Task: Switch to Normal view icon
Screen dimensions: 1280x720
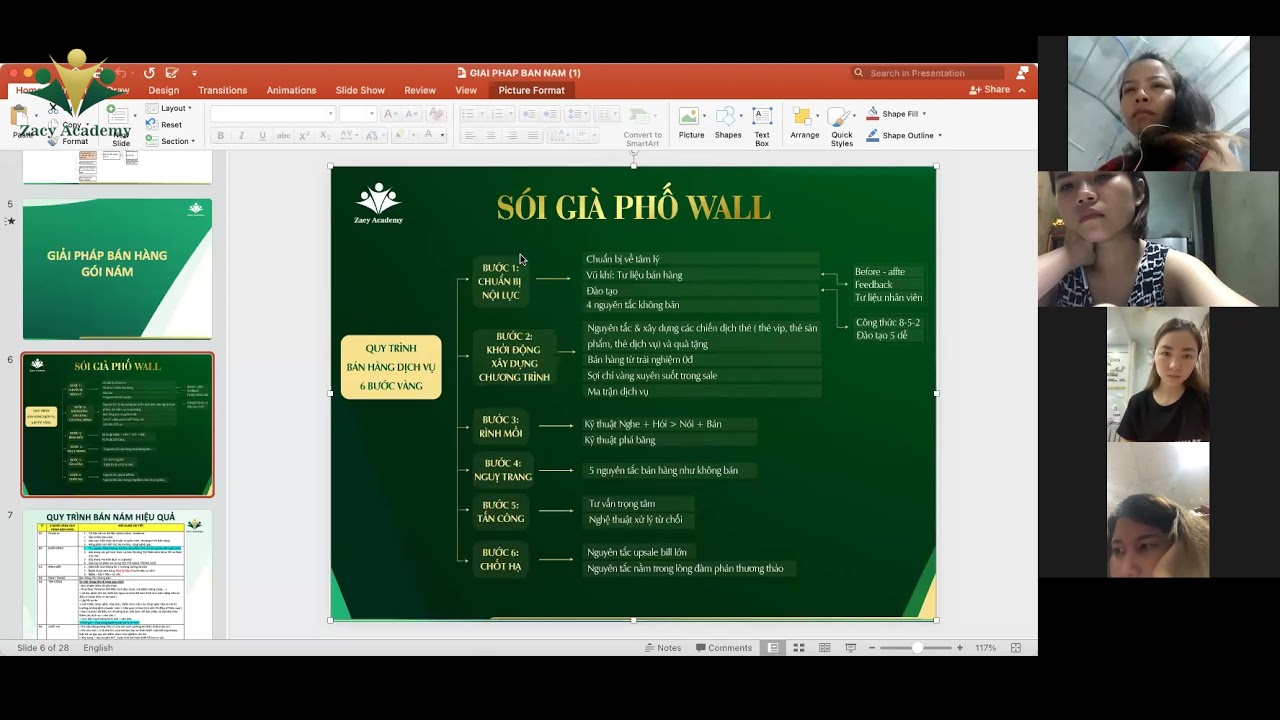Action: tap(773, 648)
